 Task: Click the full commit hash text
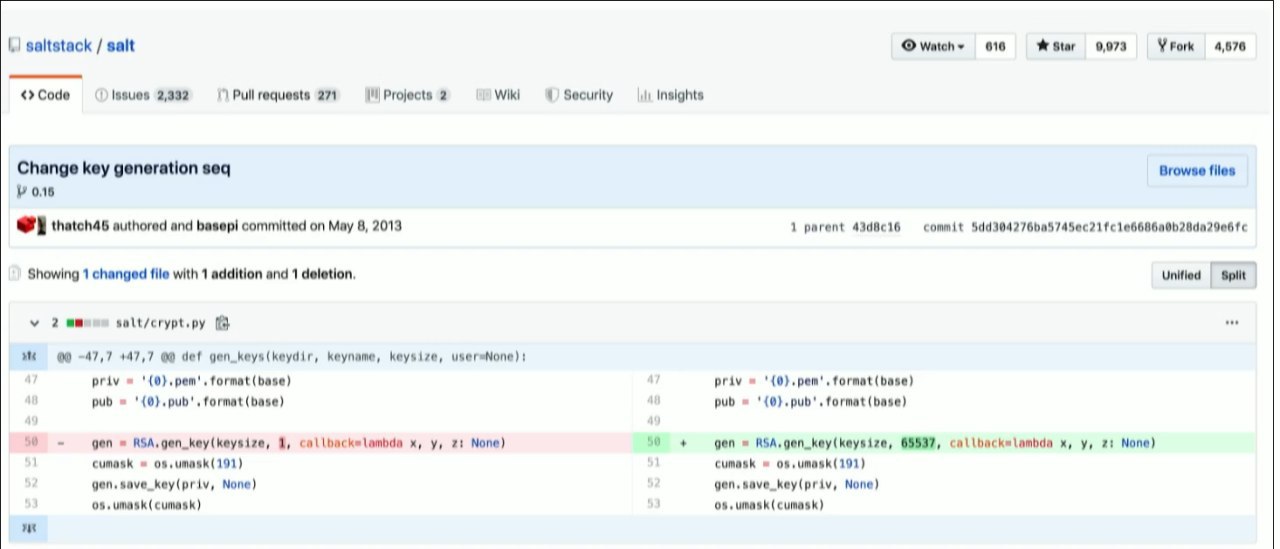1110,227
